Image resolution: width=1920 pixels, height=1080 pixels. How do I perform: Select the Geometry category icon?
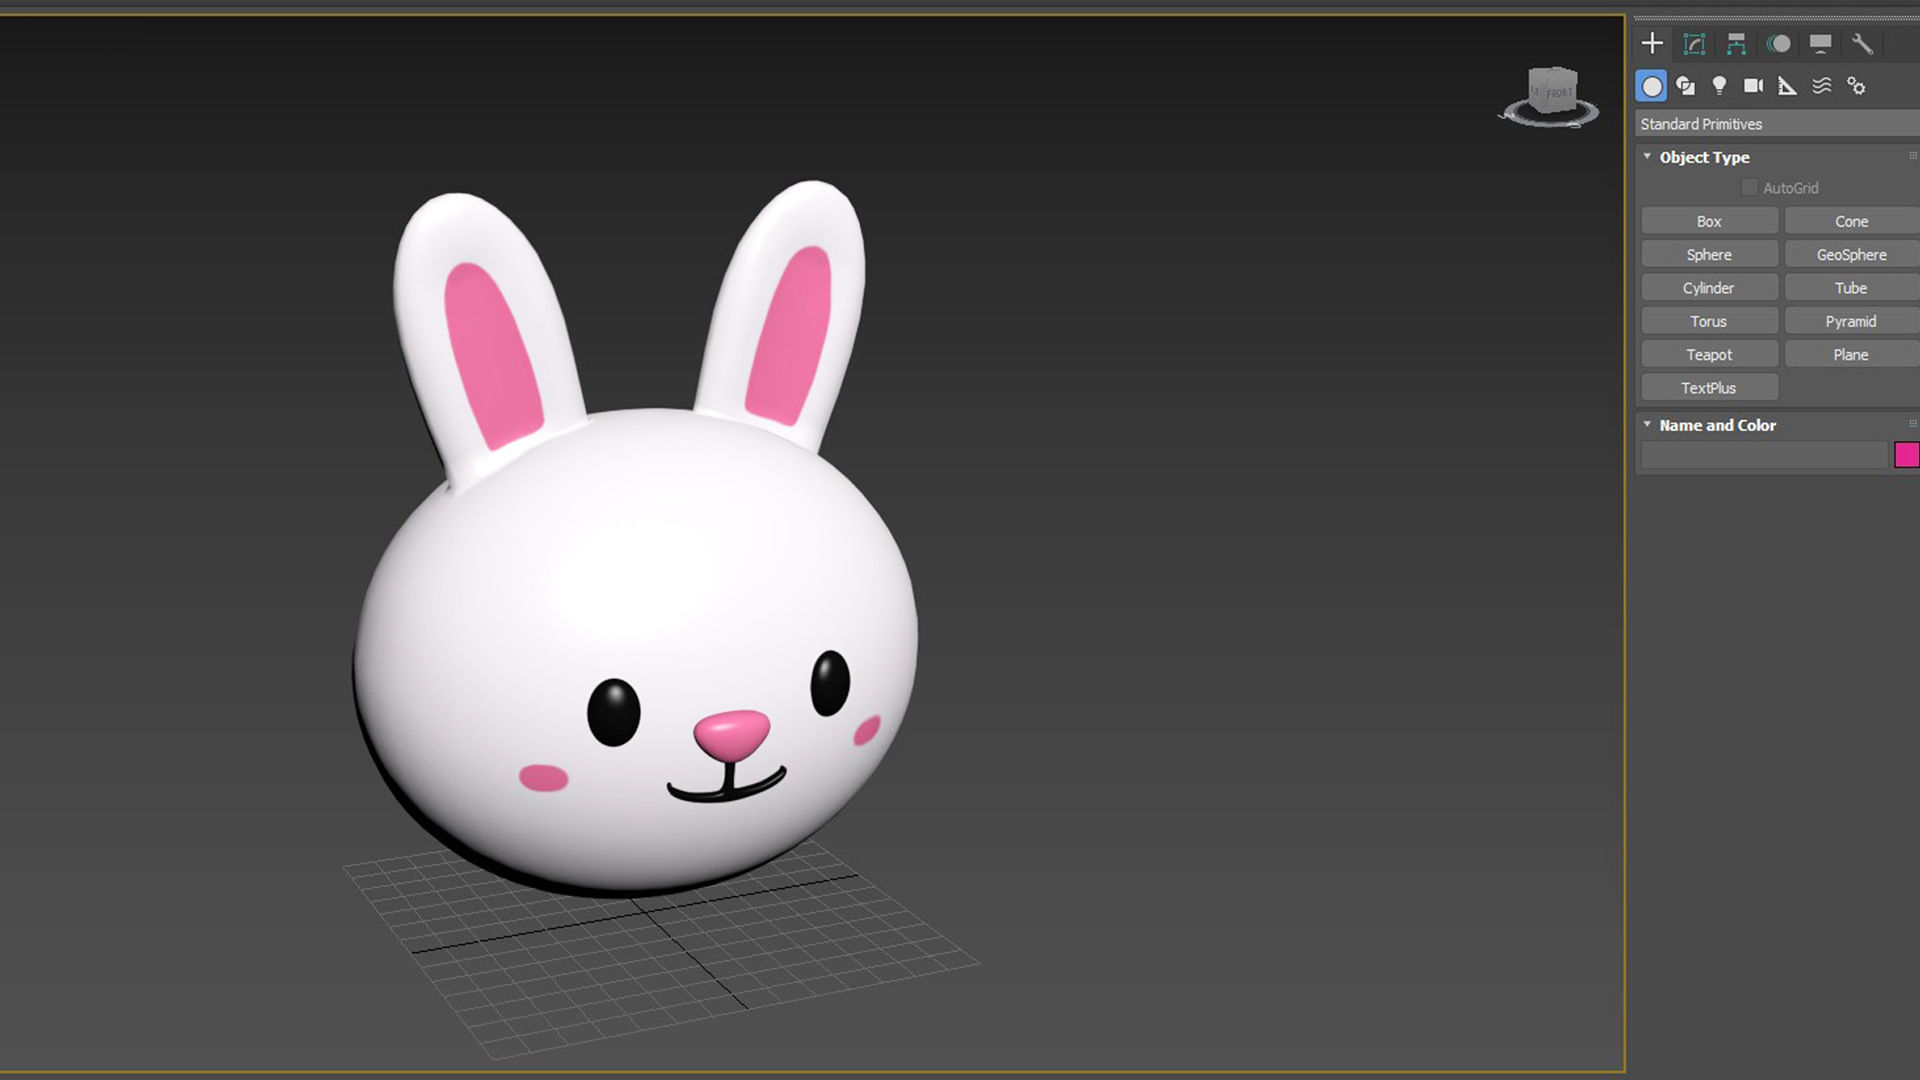pos(1652,86)
